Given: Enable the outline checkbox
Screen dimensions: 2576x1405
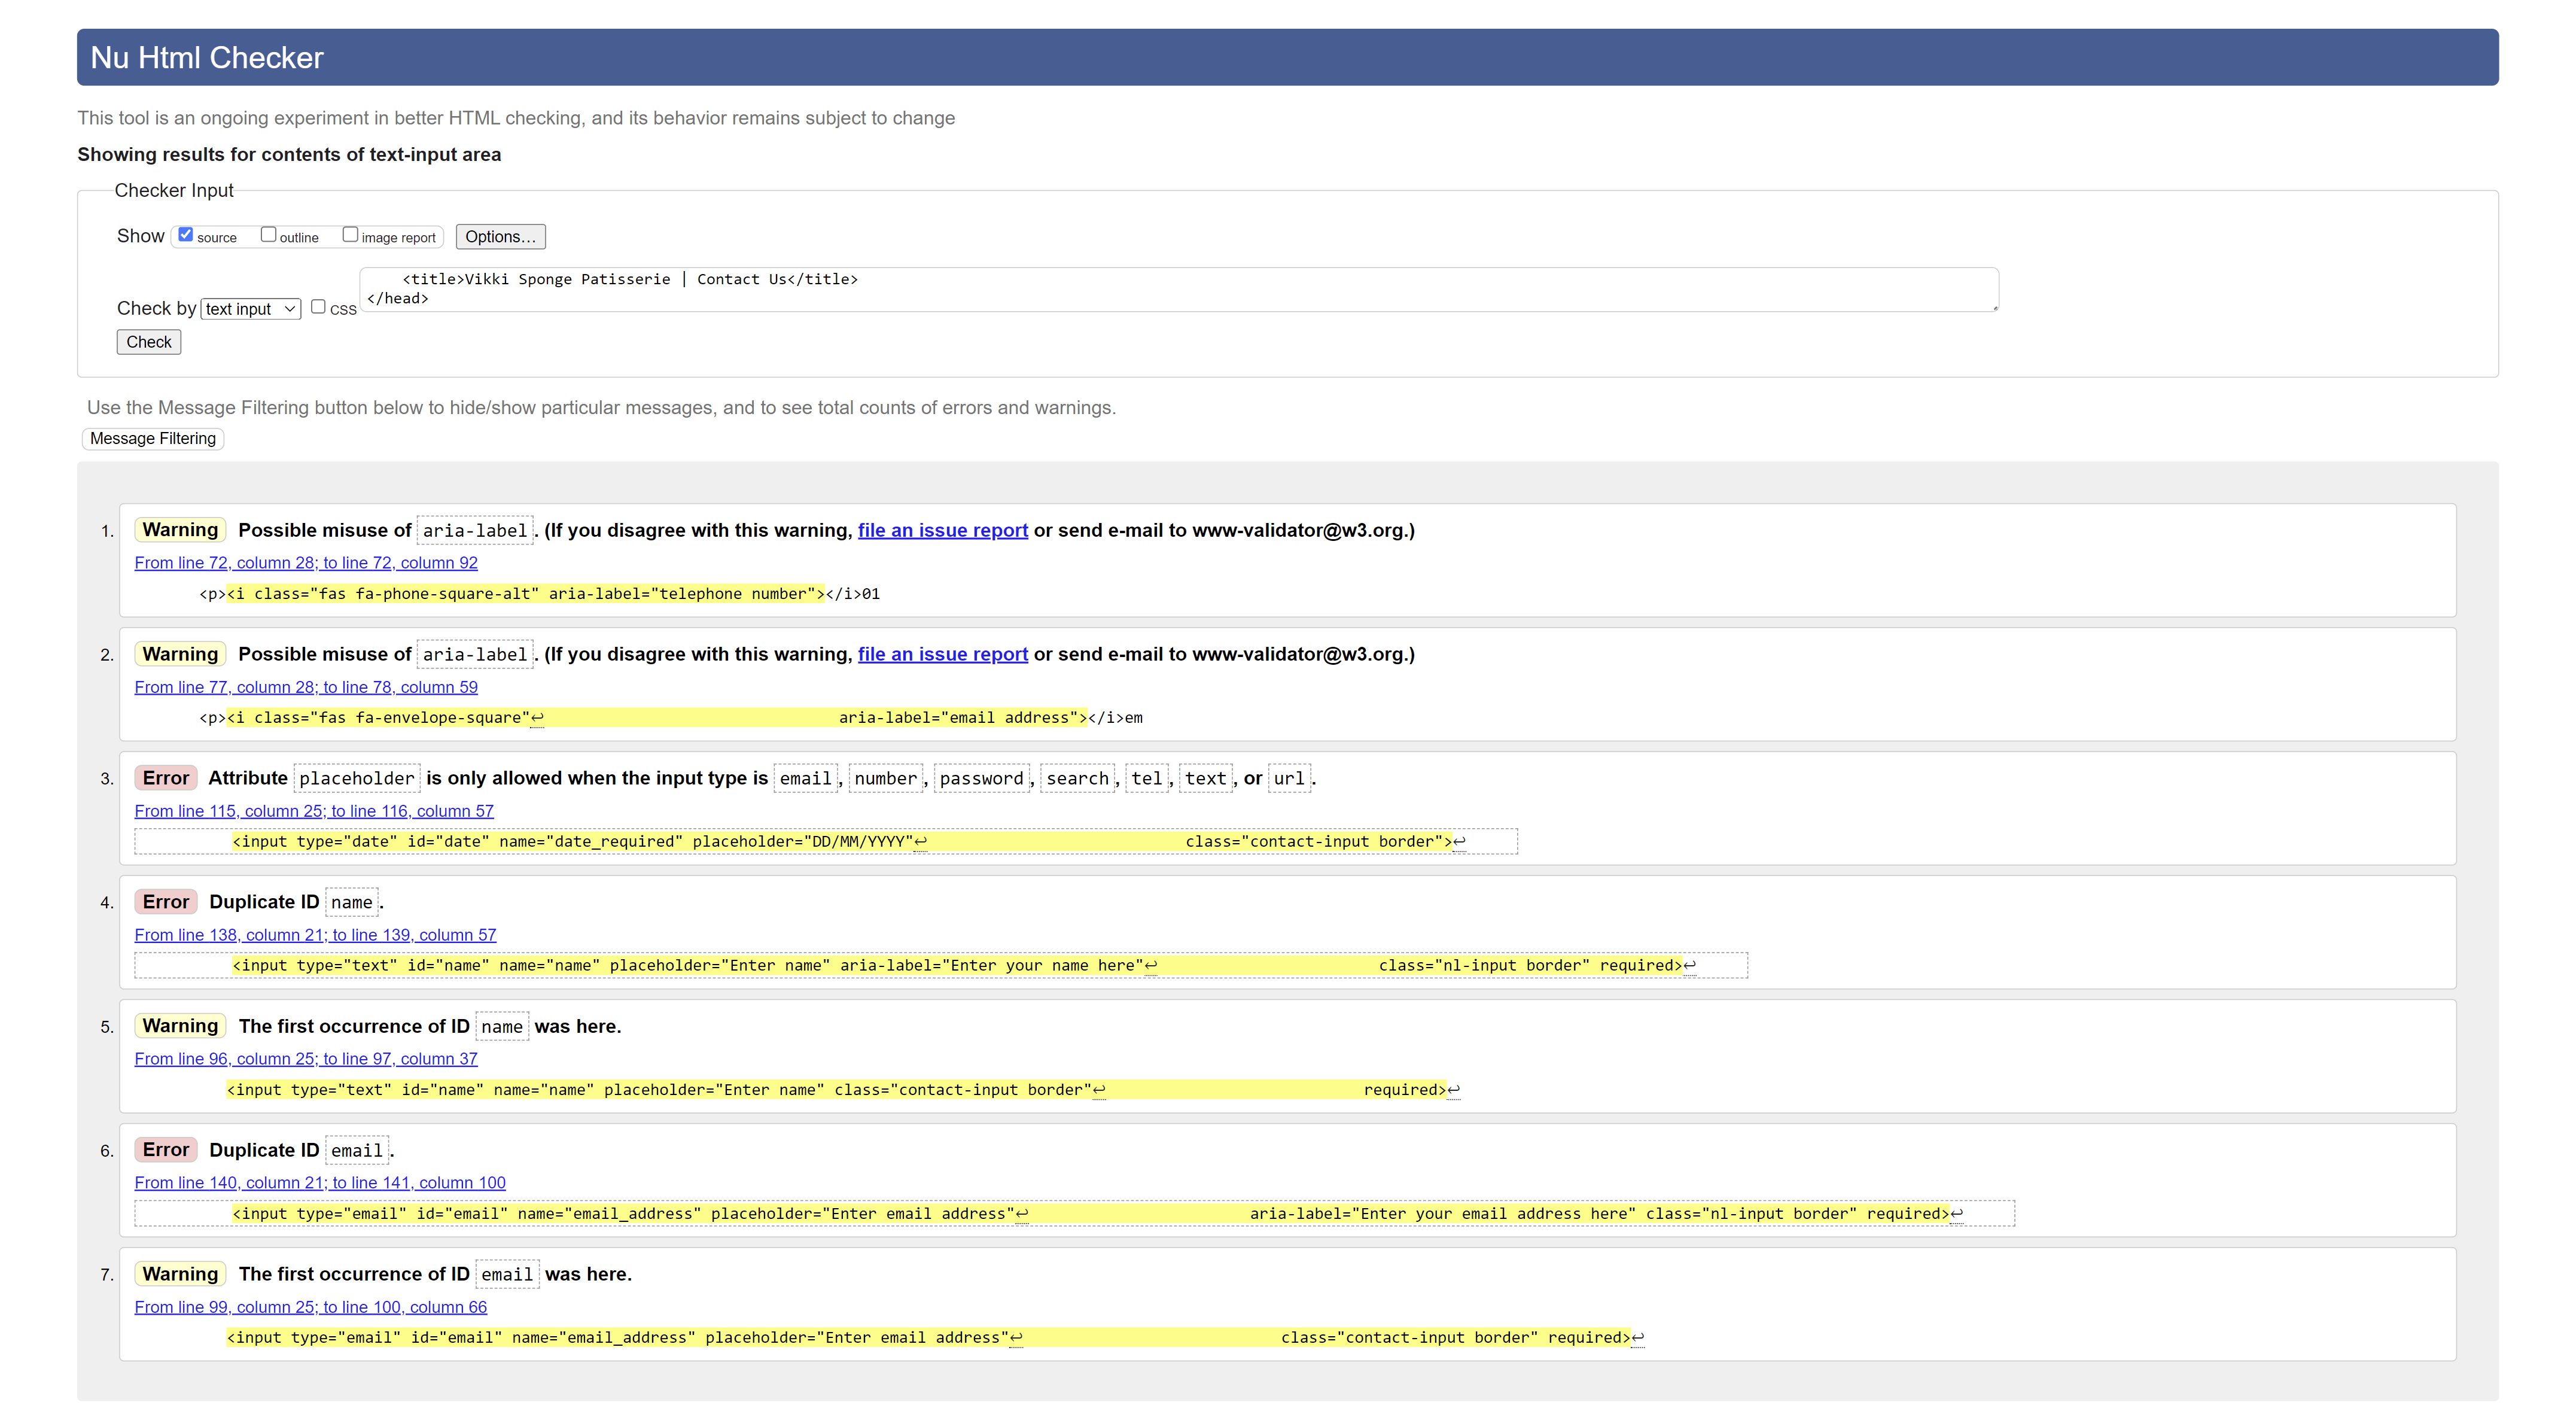Looking at the screenshot, I should 268,235.
